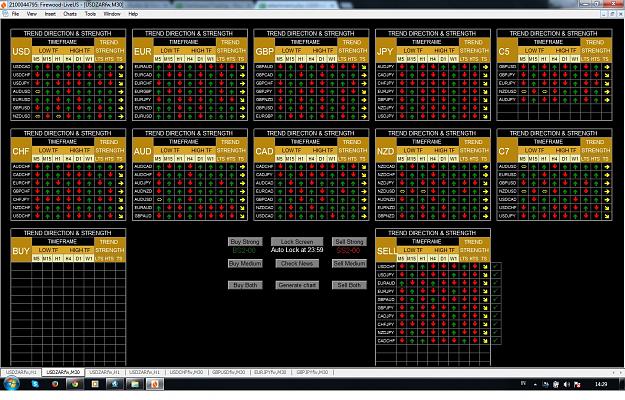
Task: Click the Lock Screen button
Action: click(x=297, y=241)
